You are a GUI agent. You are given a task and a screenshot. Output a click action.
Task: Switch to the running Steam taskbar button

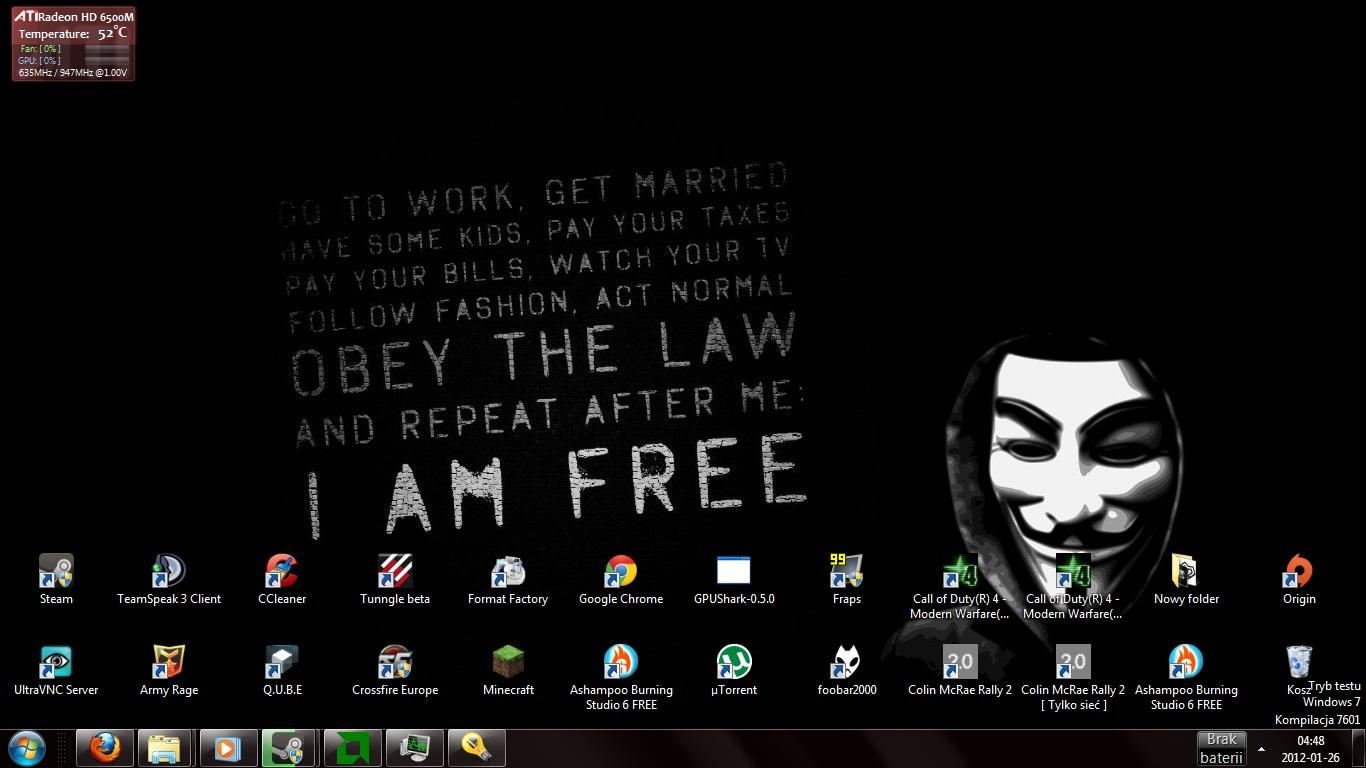290,748
